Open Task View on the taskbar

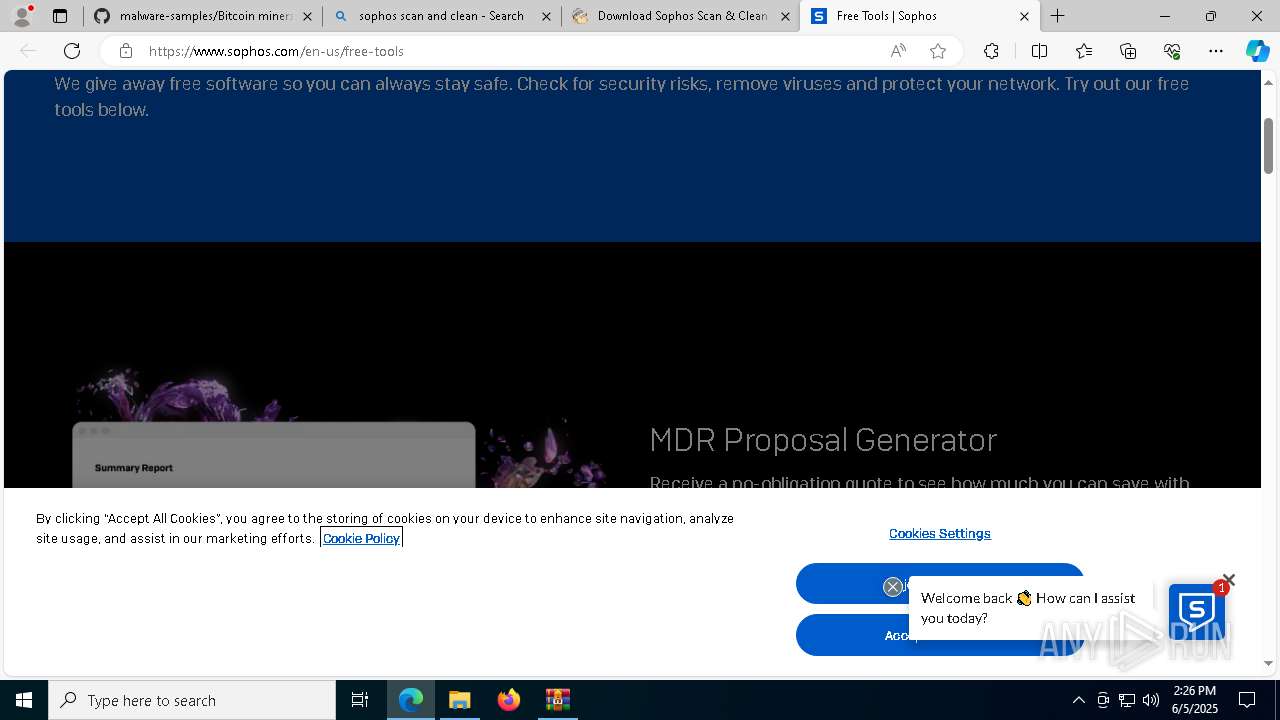point(360,700)
